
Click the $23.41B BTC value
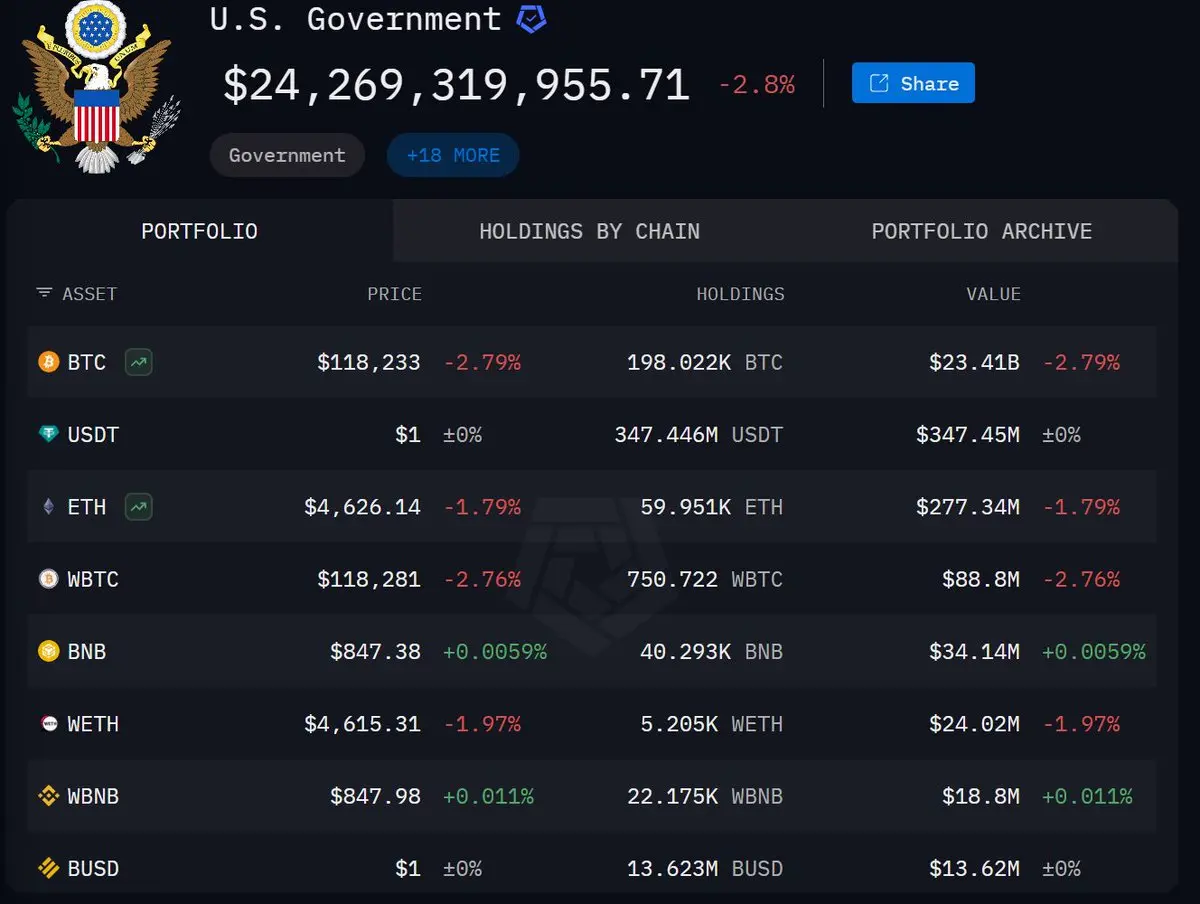[x=974, y=362]
